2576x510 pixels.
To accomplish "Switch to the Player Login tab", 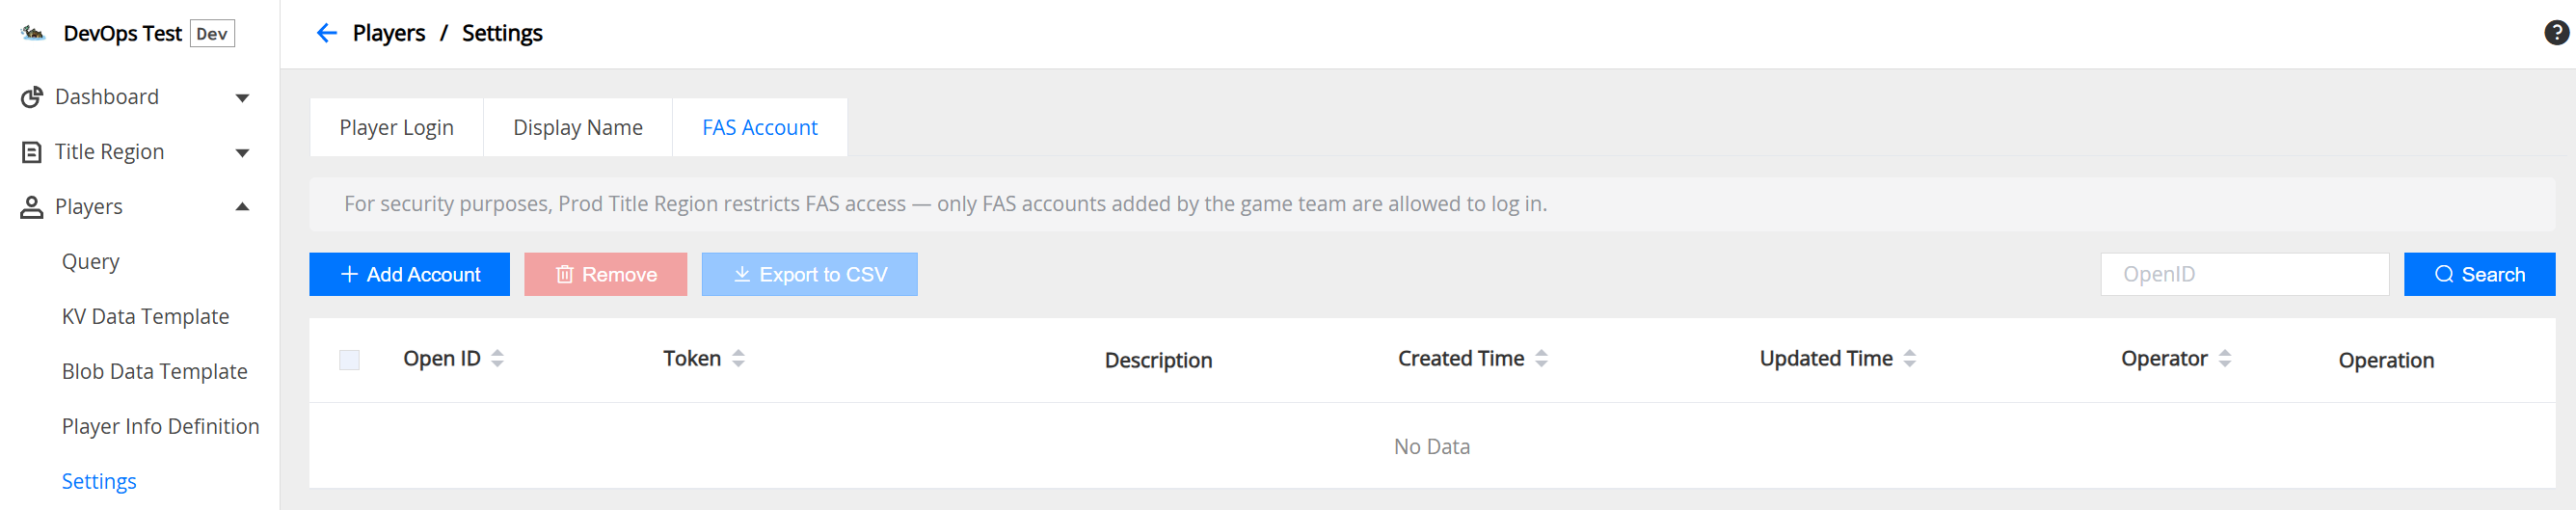I will click(x=396, y=128).
